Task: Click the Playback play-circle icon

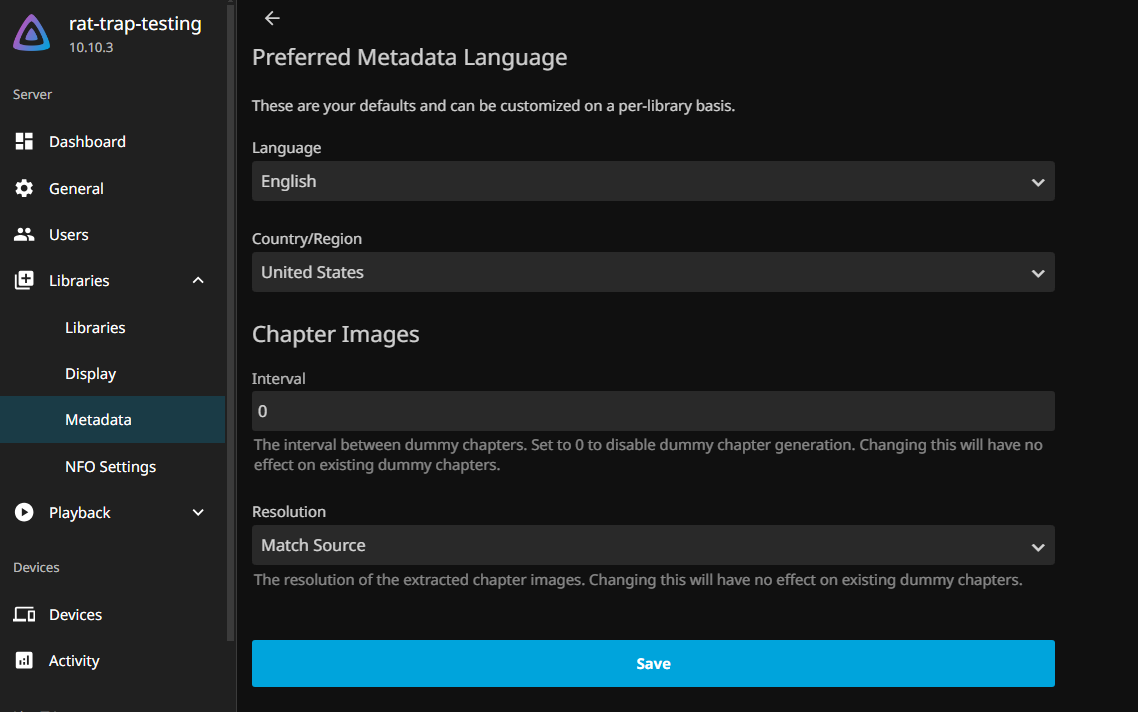Action: (x=25, y=513)
